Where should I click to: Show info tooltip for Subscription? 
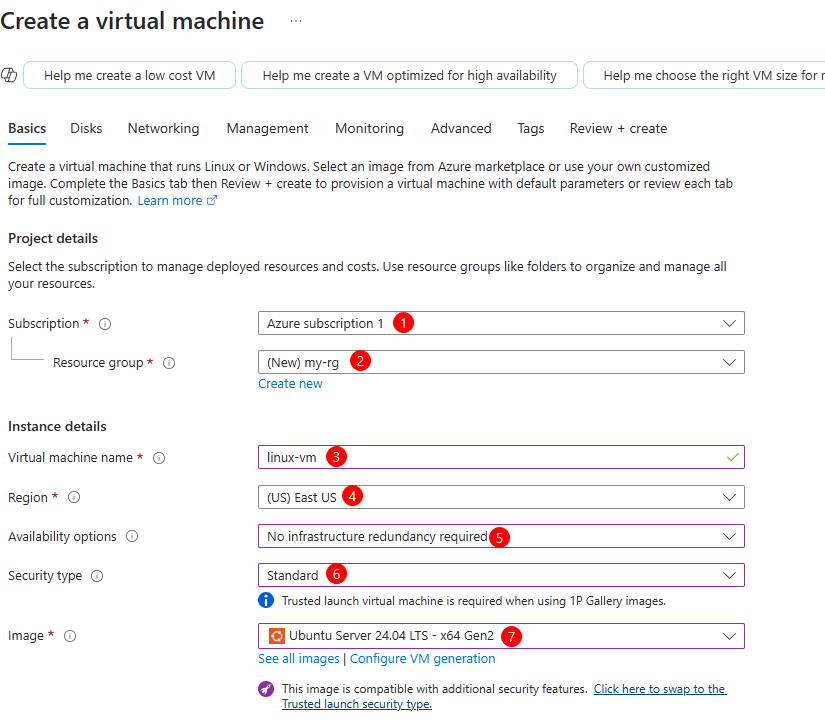click(105, 324)
